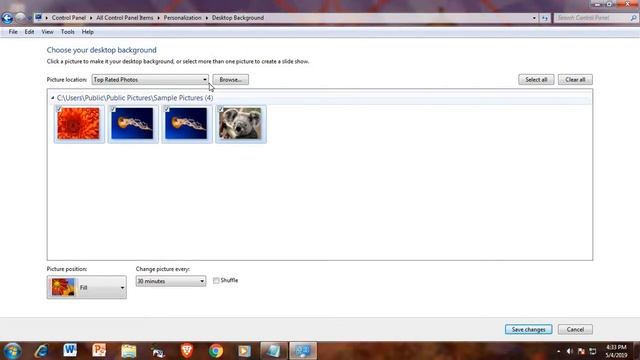The width and height of the screenshot is (640, 360).
Task: Go back with the blue Back arrow
Action: (7, 18)
